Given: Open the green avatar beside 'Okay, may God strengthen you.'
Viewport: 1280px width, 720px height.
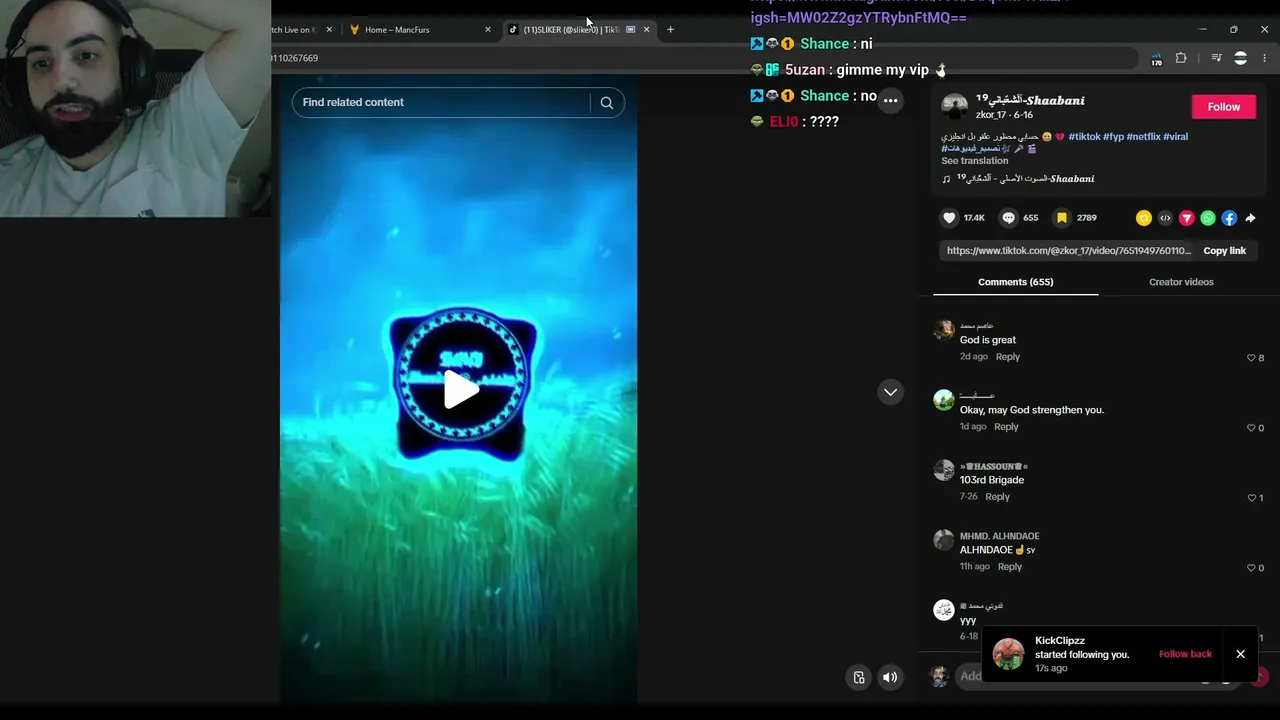Looking at the screenshot, I should pyautogui.click(x=943, y=401).
